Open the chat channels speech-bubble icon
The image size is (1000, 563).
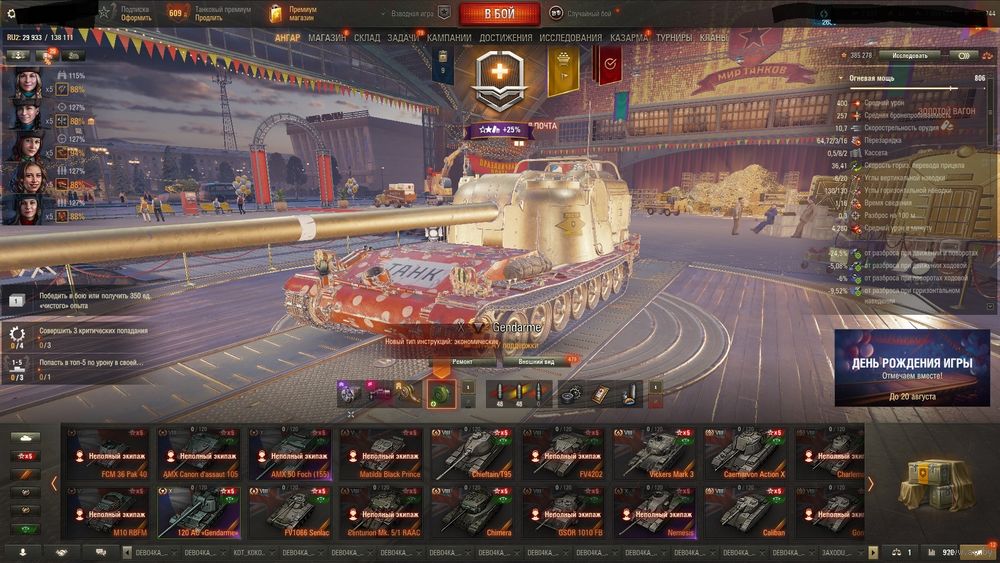pyautogui.click(x=101, y=552)
